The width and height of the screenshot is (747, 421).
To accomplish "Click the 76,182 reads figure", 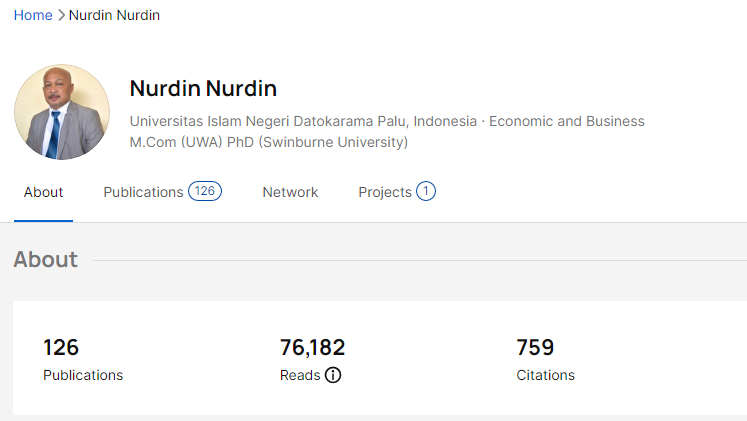I will click(313, 347).
